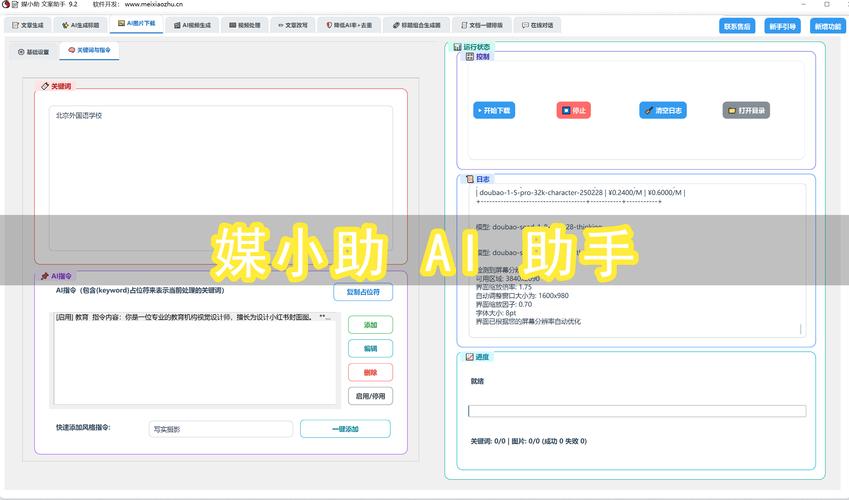Click the 界面已按您的屏幕分辨率自动优化 log line
The image size is (849, 500).
tap(528, 322)
